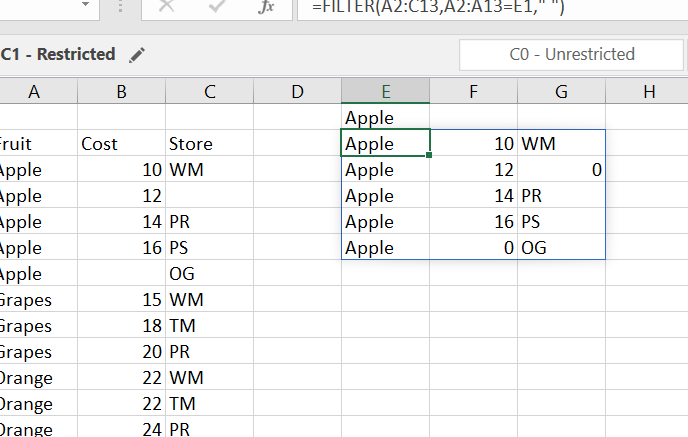Viewport: 688px width, 437px height.
Task: Select cell C7 showing OG
Action: 210,273
